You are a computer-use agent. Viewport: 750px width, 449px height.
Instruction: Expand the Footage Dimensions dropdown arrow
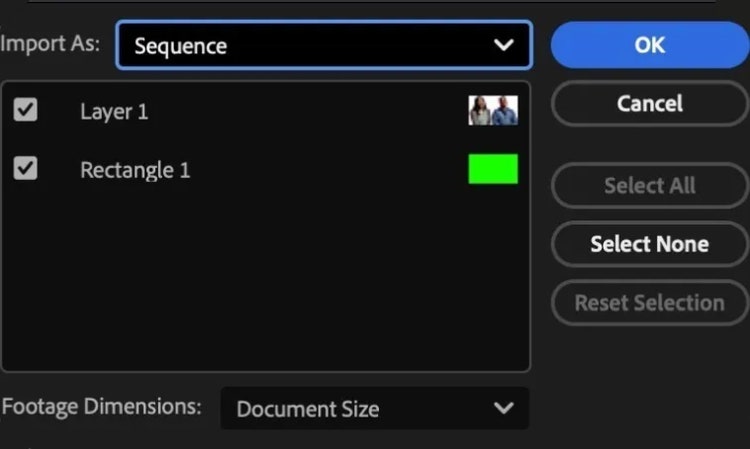(504, 408)
